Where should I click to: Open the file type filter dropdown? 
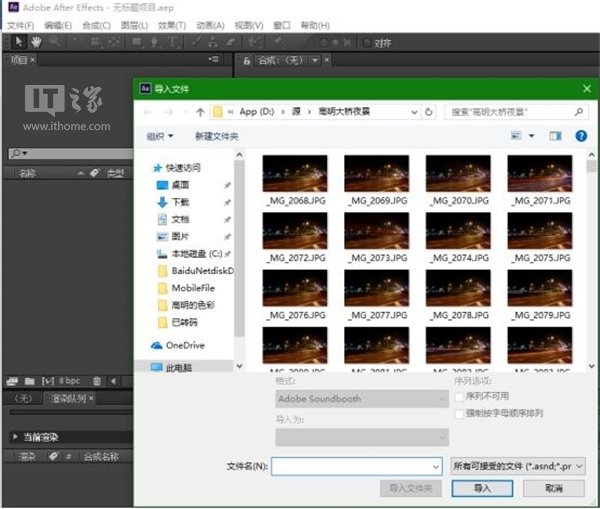518,466
